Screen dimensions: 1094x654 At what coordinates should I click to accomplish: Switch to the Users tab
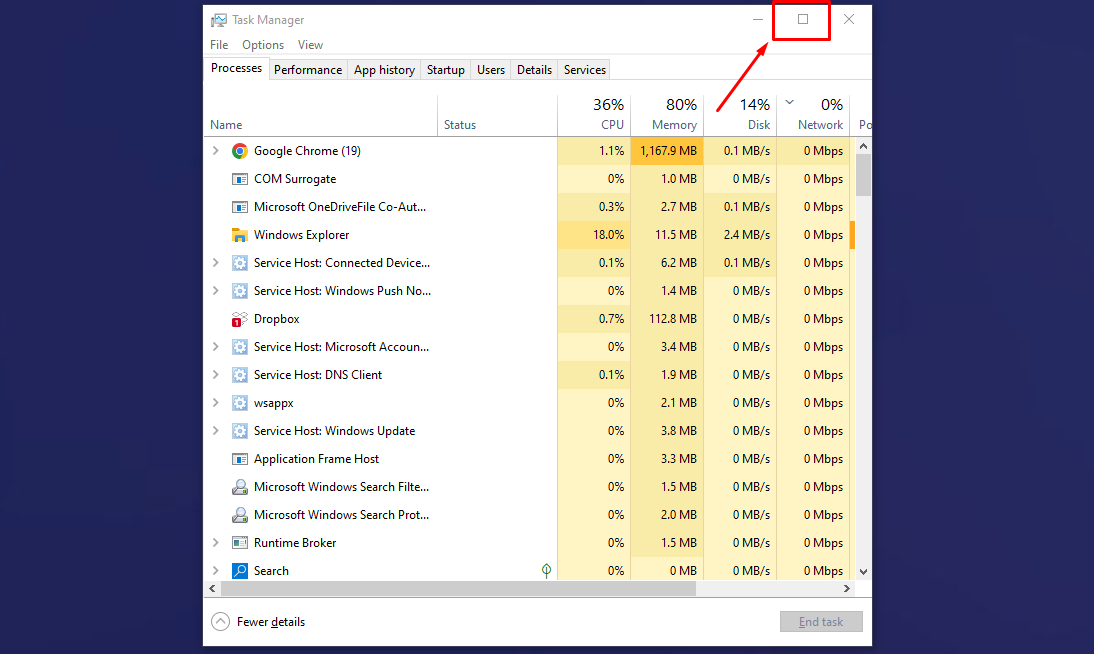(490, 70)
